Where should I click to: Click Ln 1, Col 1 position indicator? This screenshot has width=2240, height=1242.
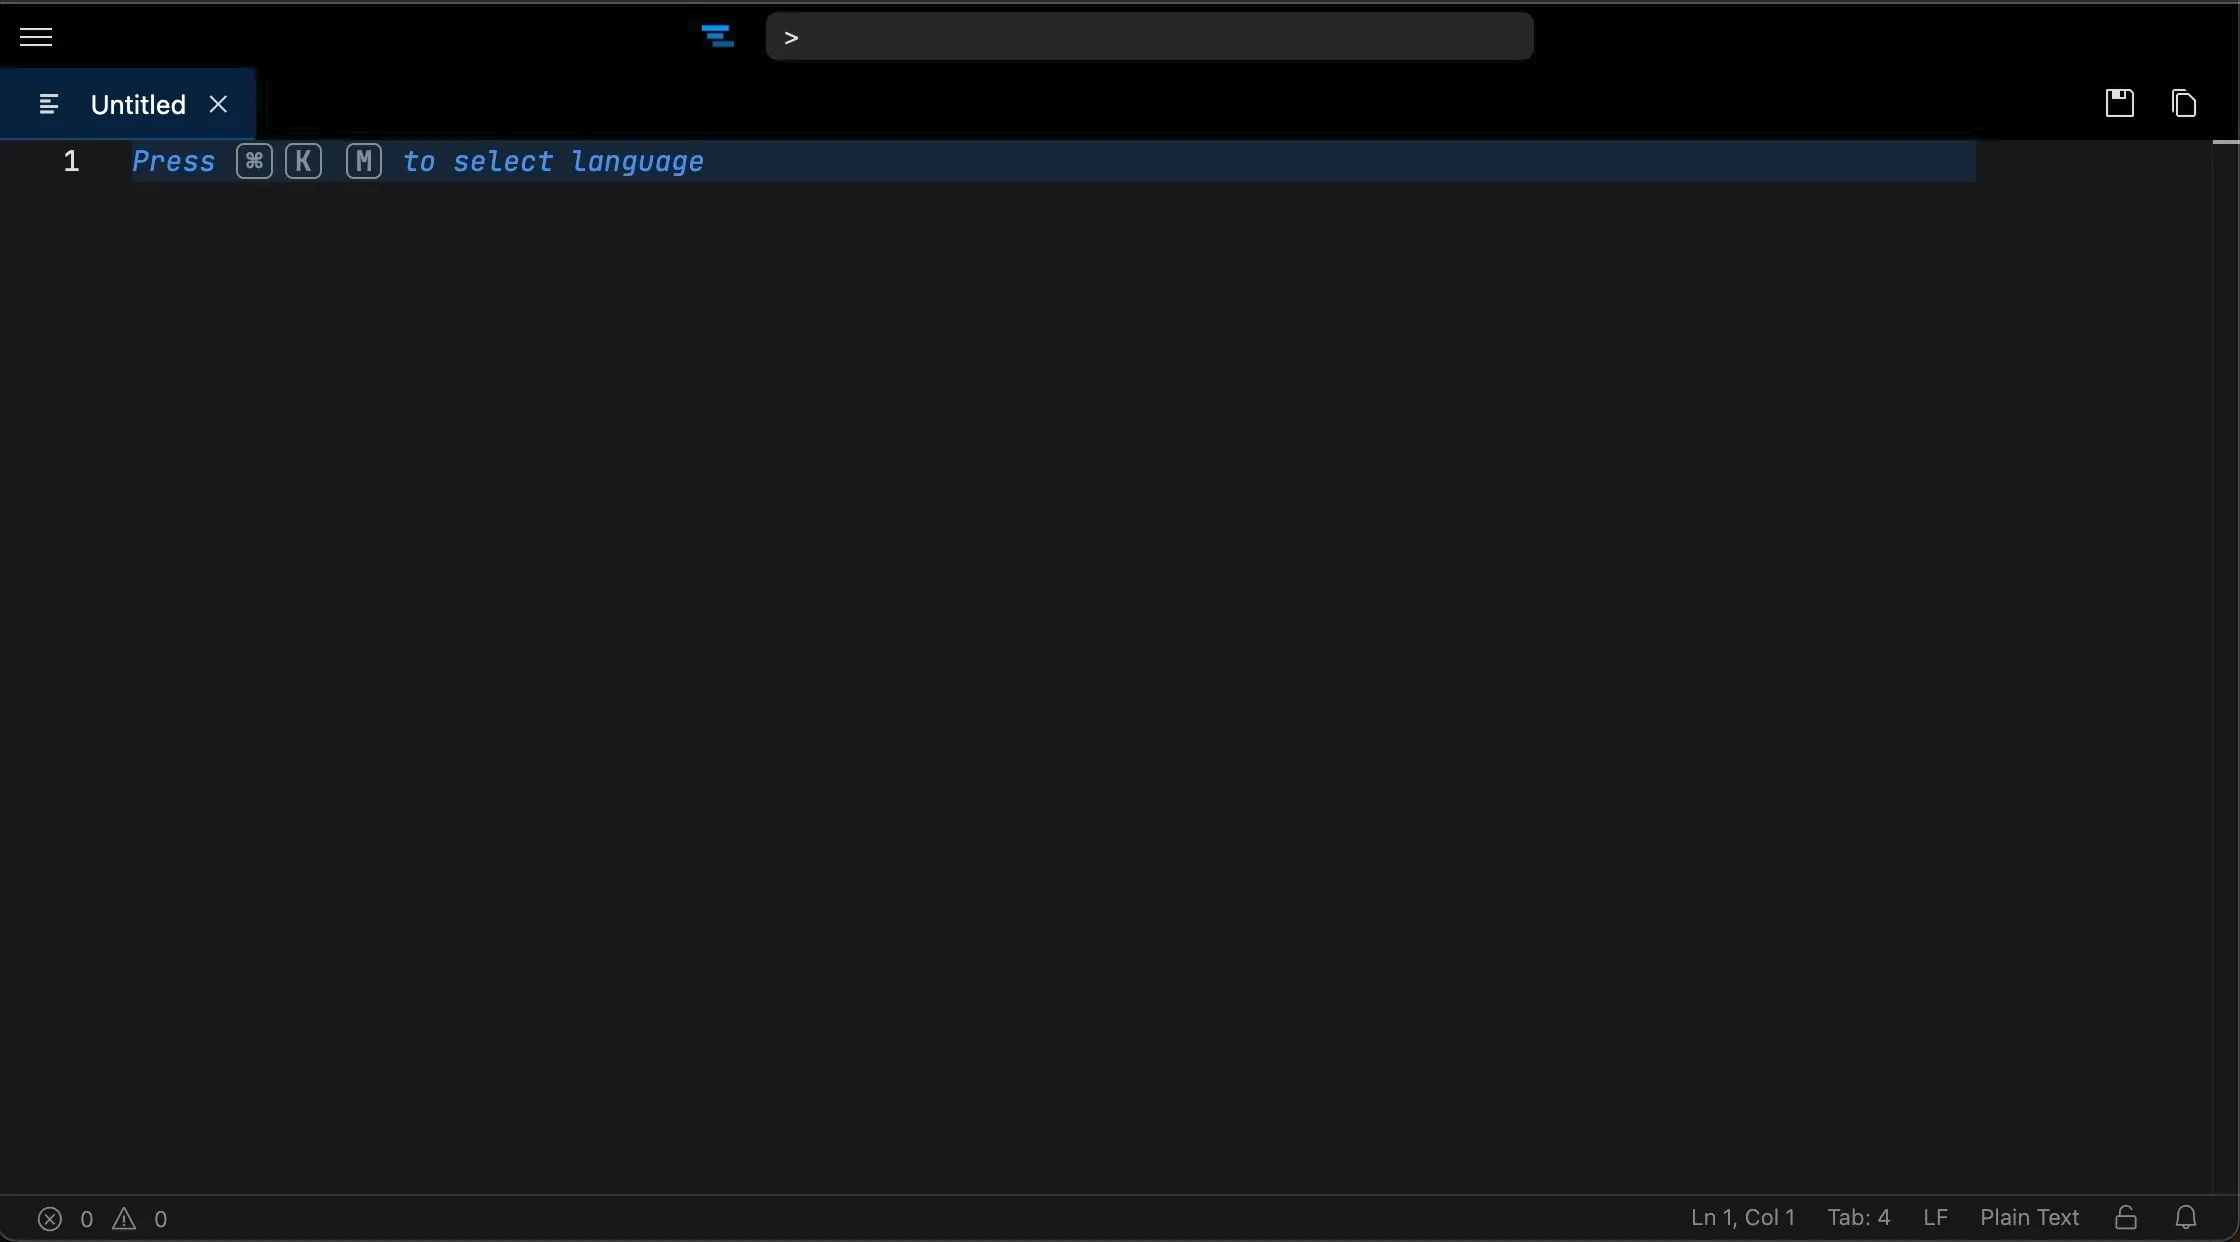[1742, 1217]
